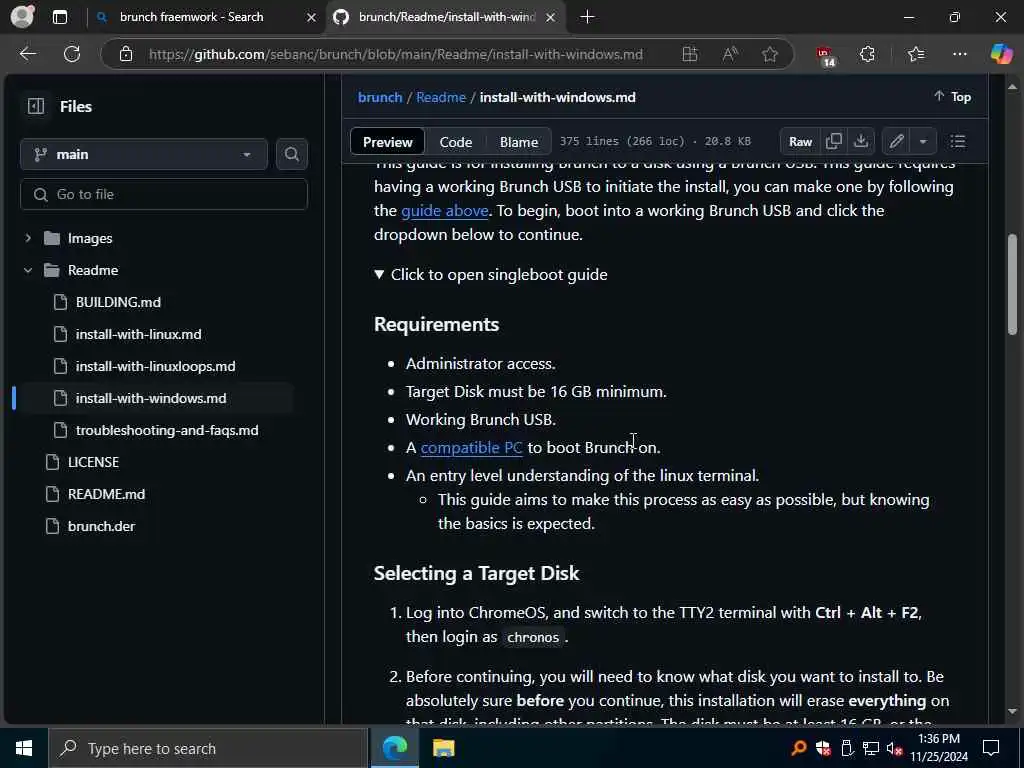Close the brunch fraemwork Search tab

(x=312, y=18)
